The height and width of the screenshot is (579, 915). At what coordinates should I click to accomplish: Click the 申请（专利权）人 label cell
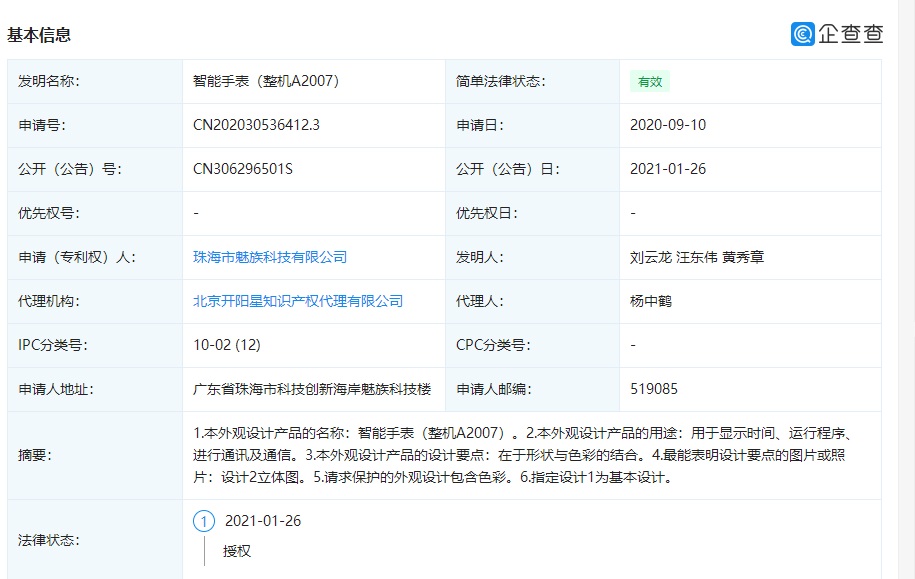click(x=95, y=257)
